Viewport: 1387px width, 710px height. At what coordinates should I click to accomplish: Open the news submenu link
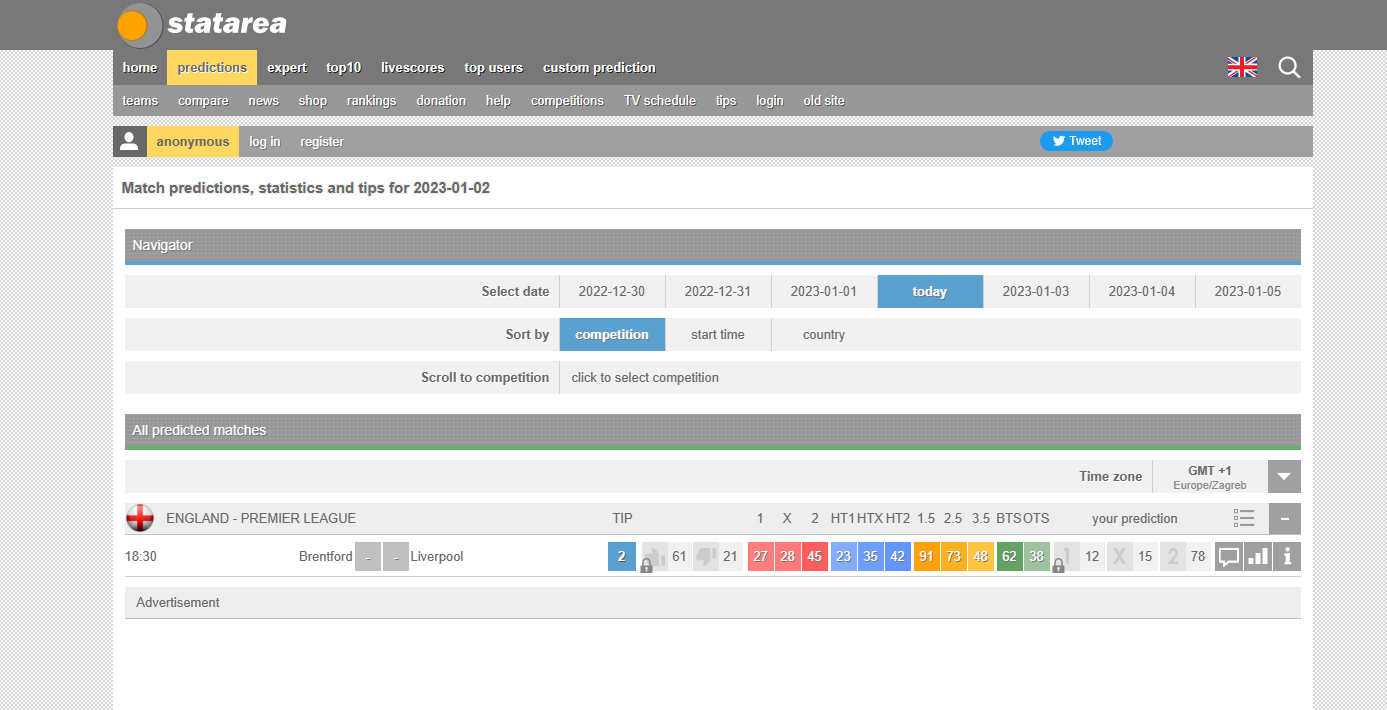(263, 100)
